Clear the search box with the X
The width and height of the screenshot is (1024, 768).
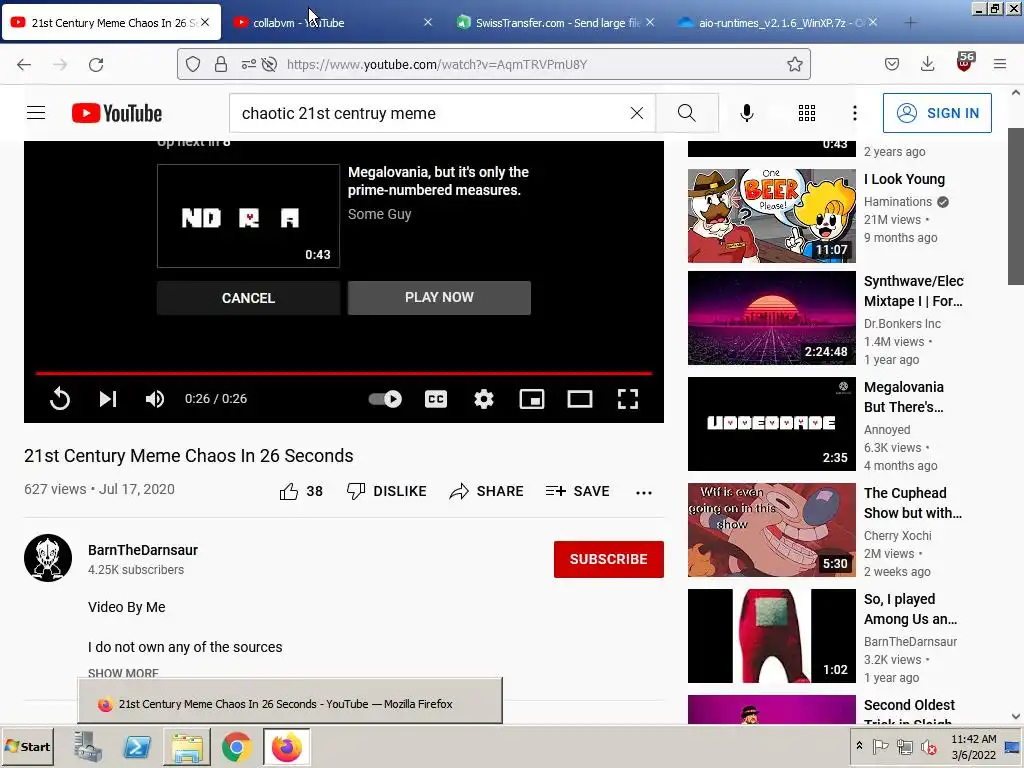[x=637, y=113]
